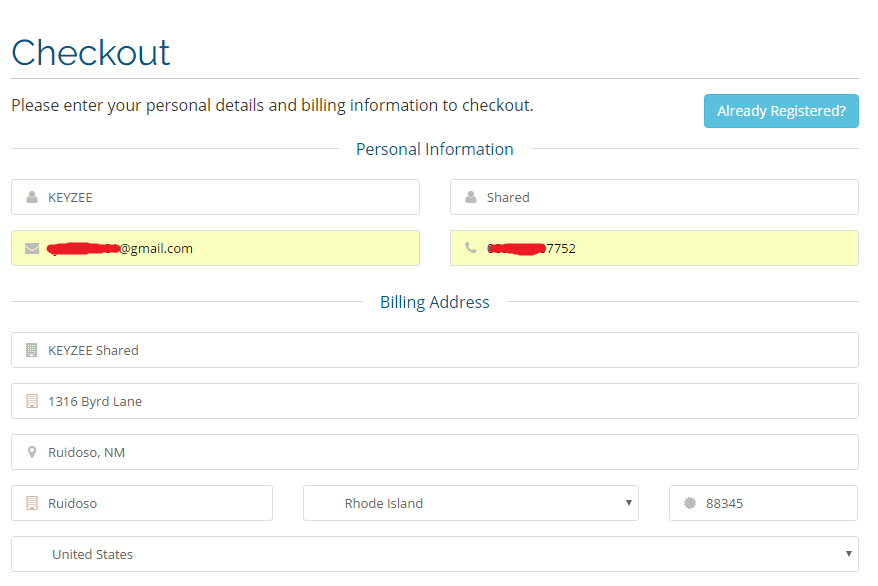Screen dimensions: 878x586
Task: Click the icon beside 1316 Byrd Lane
Action: coord(32,401)
